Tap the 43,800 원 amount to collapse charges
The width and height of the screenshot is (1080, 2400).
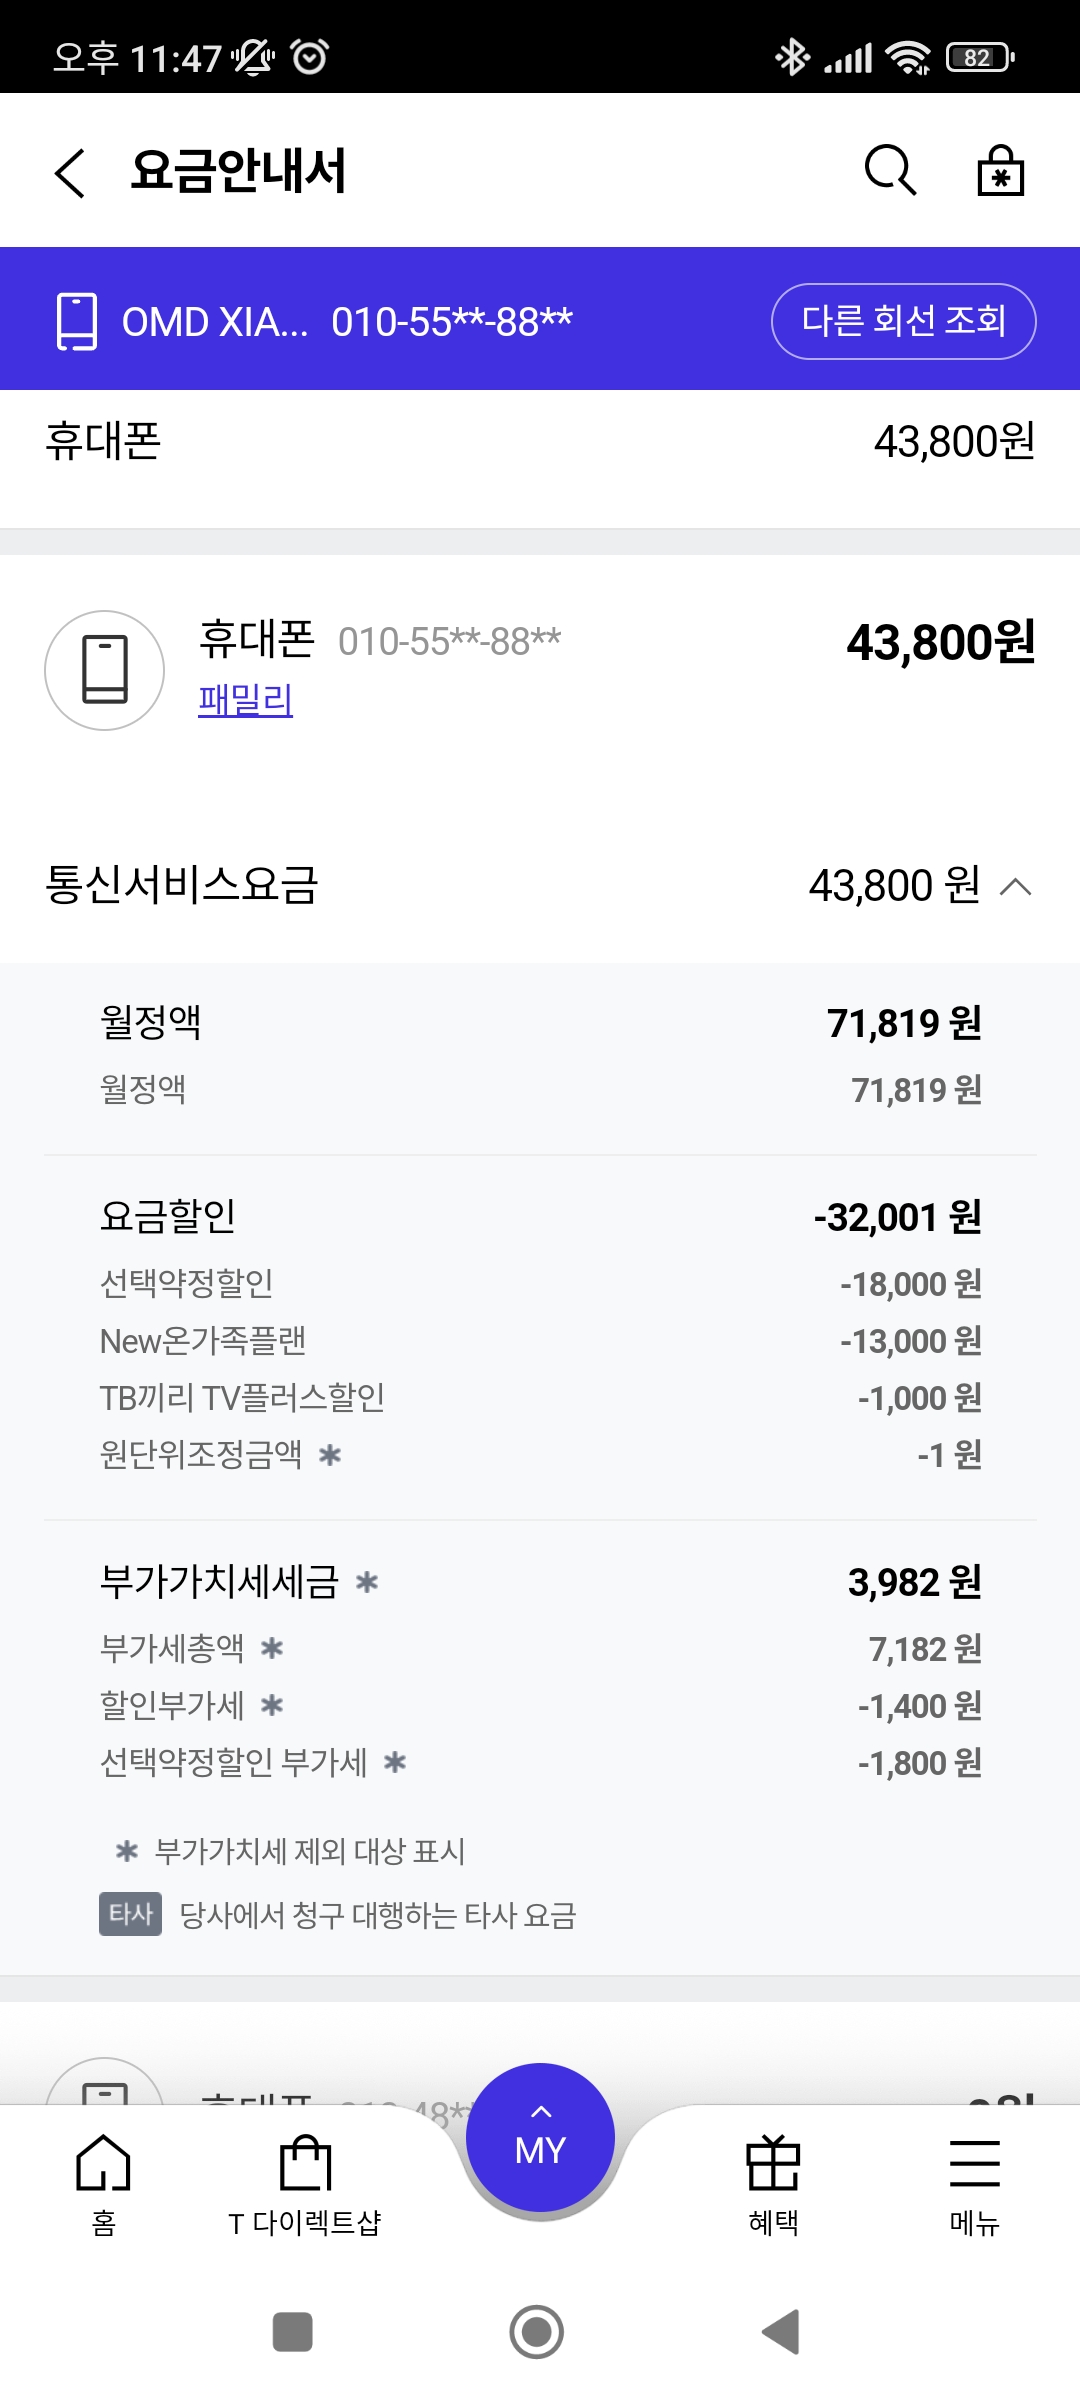tap(894, 886)
